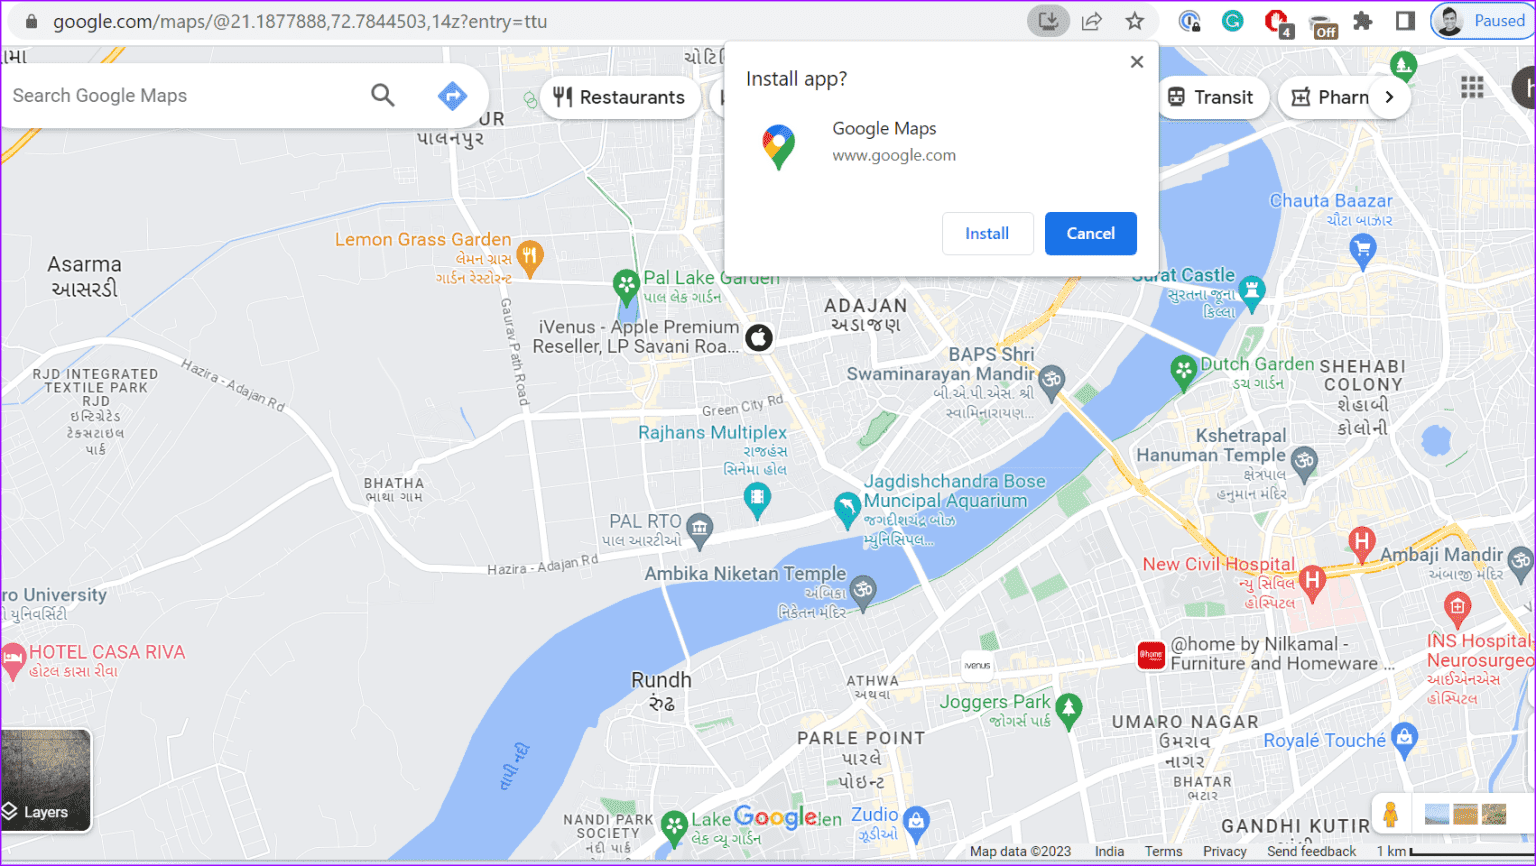Image resolution: width=1536 pixels, height=866 pixels.
Task: Click the Install button
Action: 987,233
